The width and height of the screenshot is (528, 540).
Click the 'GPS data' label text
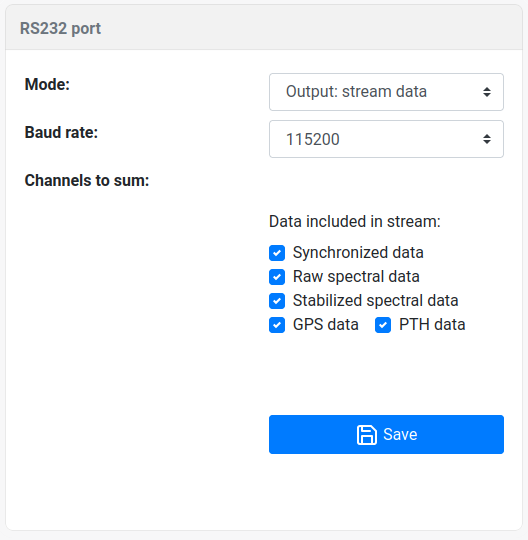325,325
